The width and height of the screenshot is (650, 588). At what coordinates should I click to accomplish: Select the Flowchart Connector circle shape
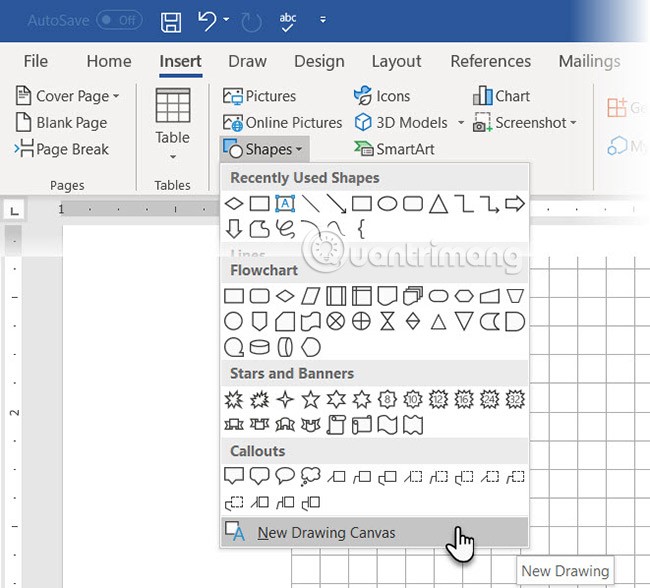point(233,321)
